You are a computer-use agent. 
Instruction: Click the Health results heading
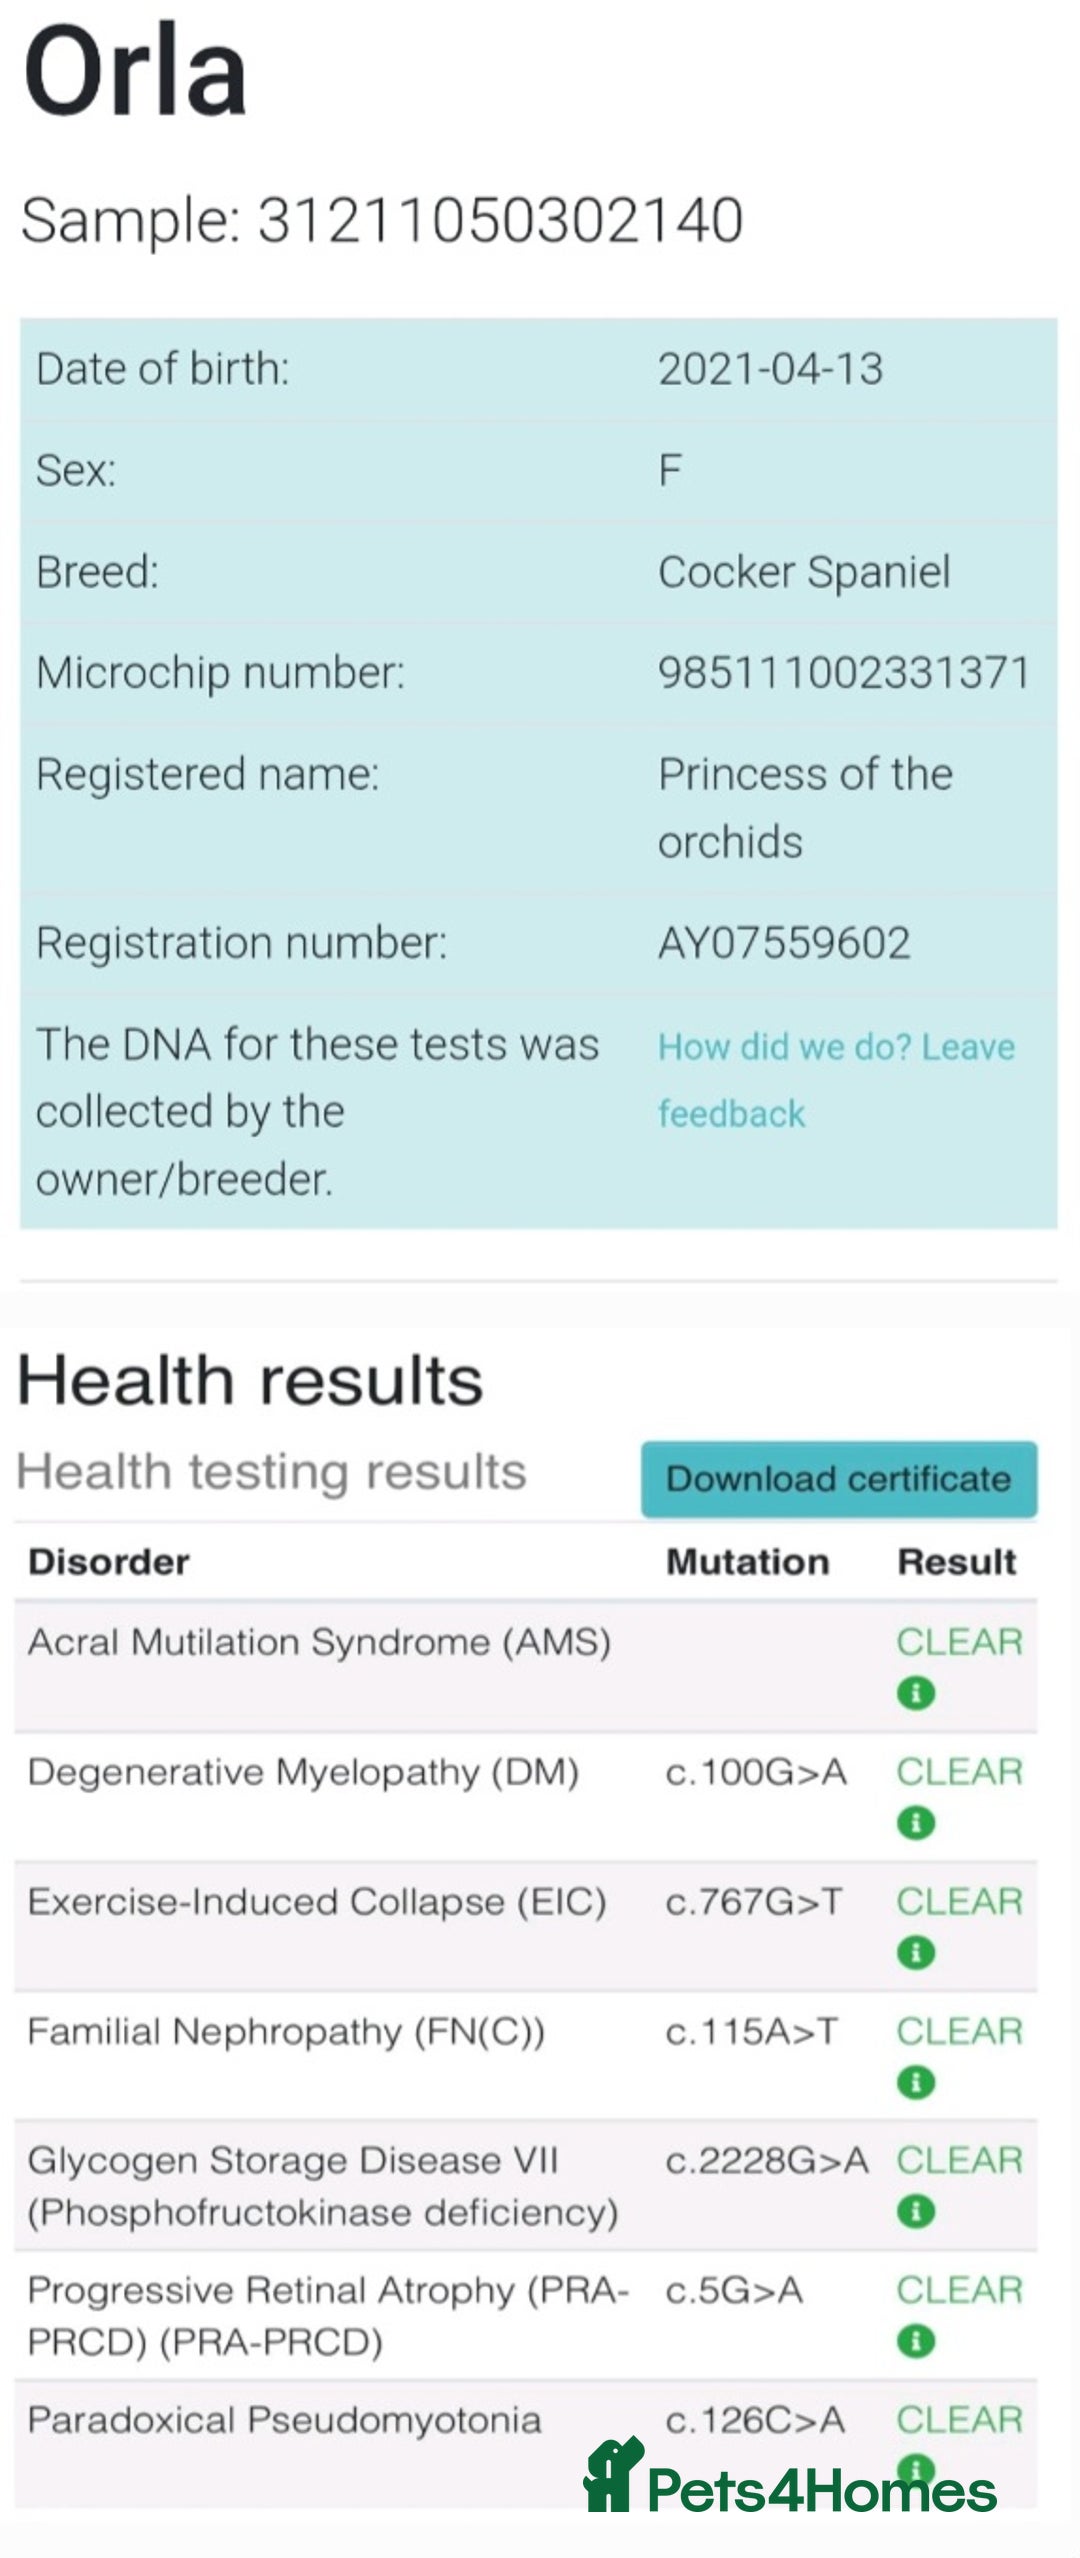pos(250,1380)
